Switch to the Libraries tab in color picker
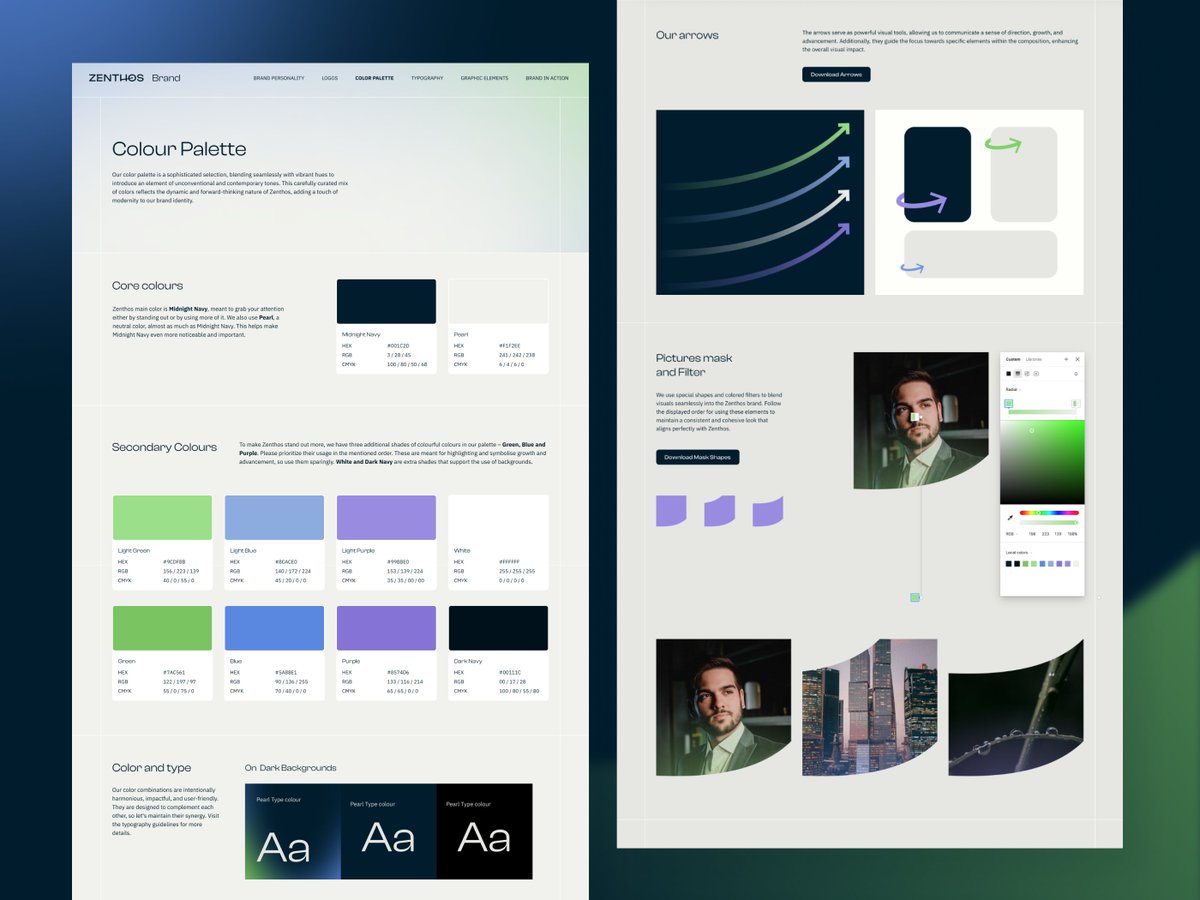Image resolution: width=1200 pixels, height=900 pixels. [1034, 359]
